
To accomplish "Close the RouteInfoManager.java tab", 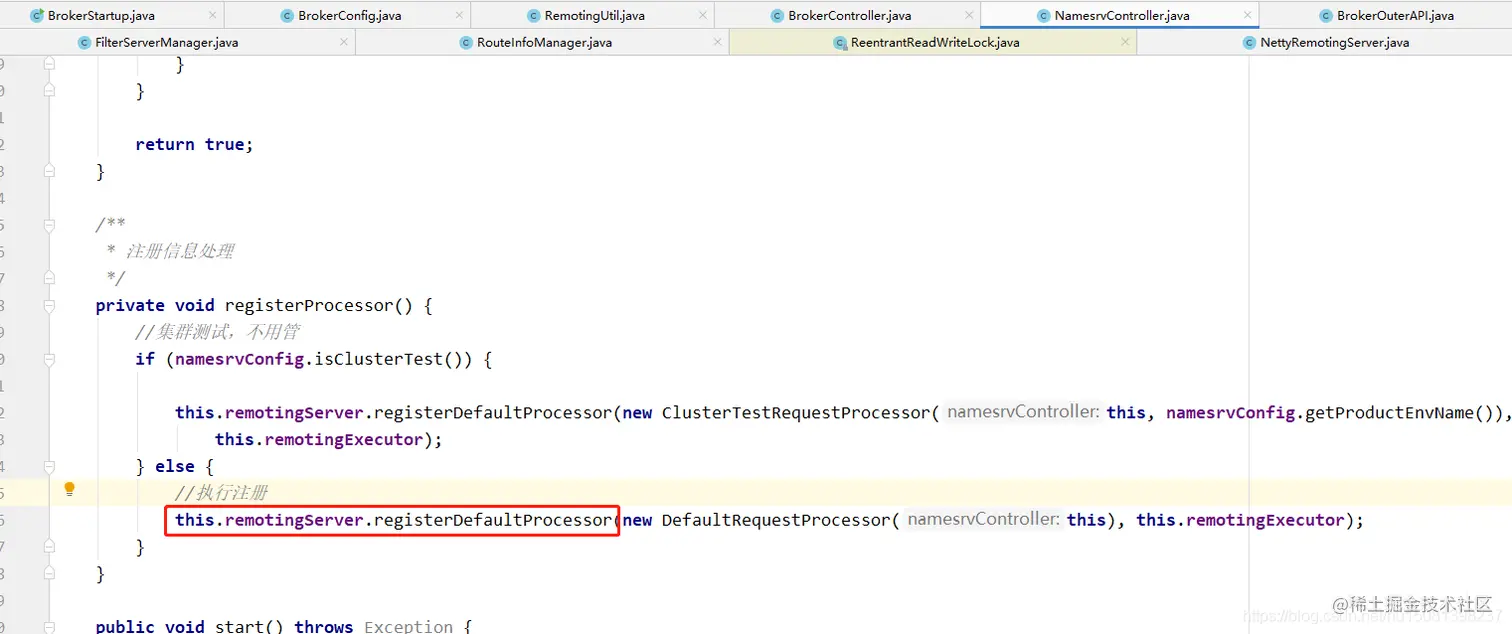I will tap(718, 42).
